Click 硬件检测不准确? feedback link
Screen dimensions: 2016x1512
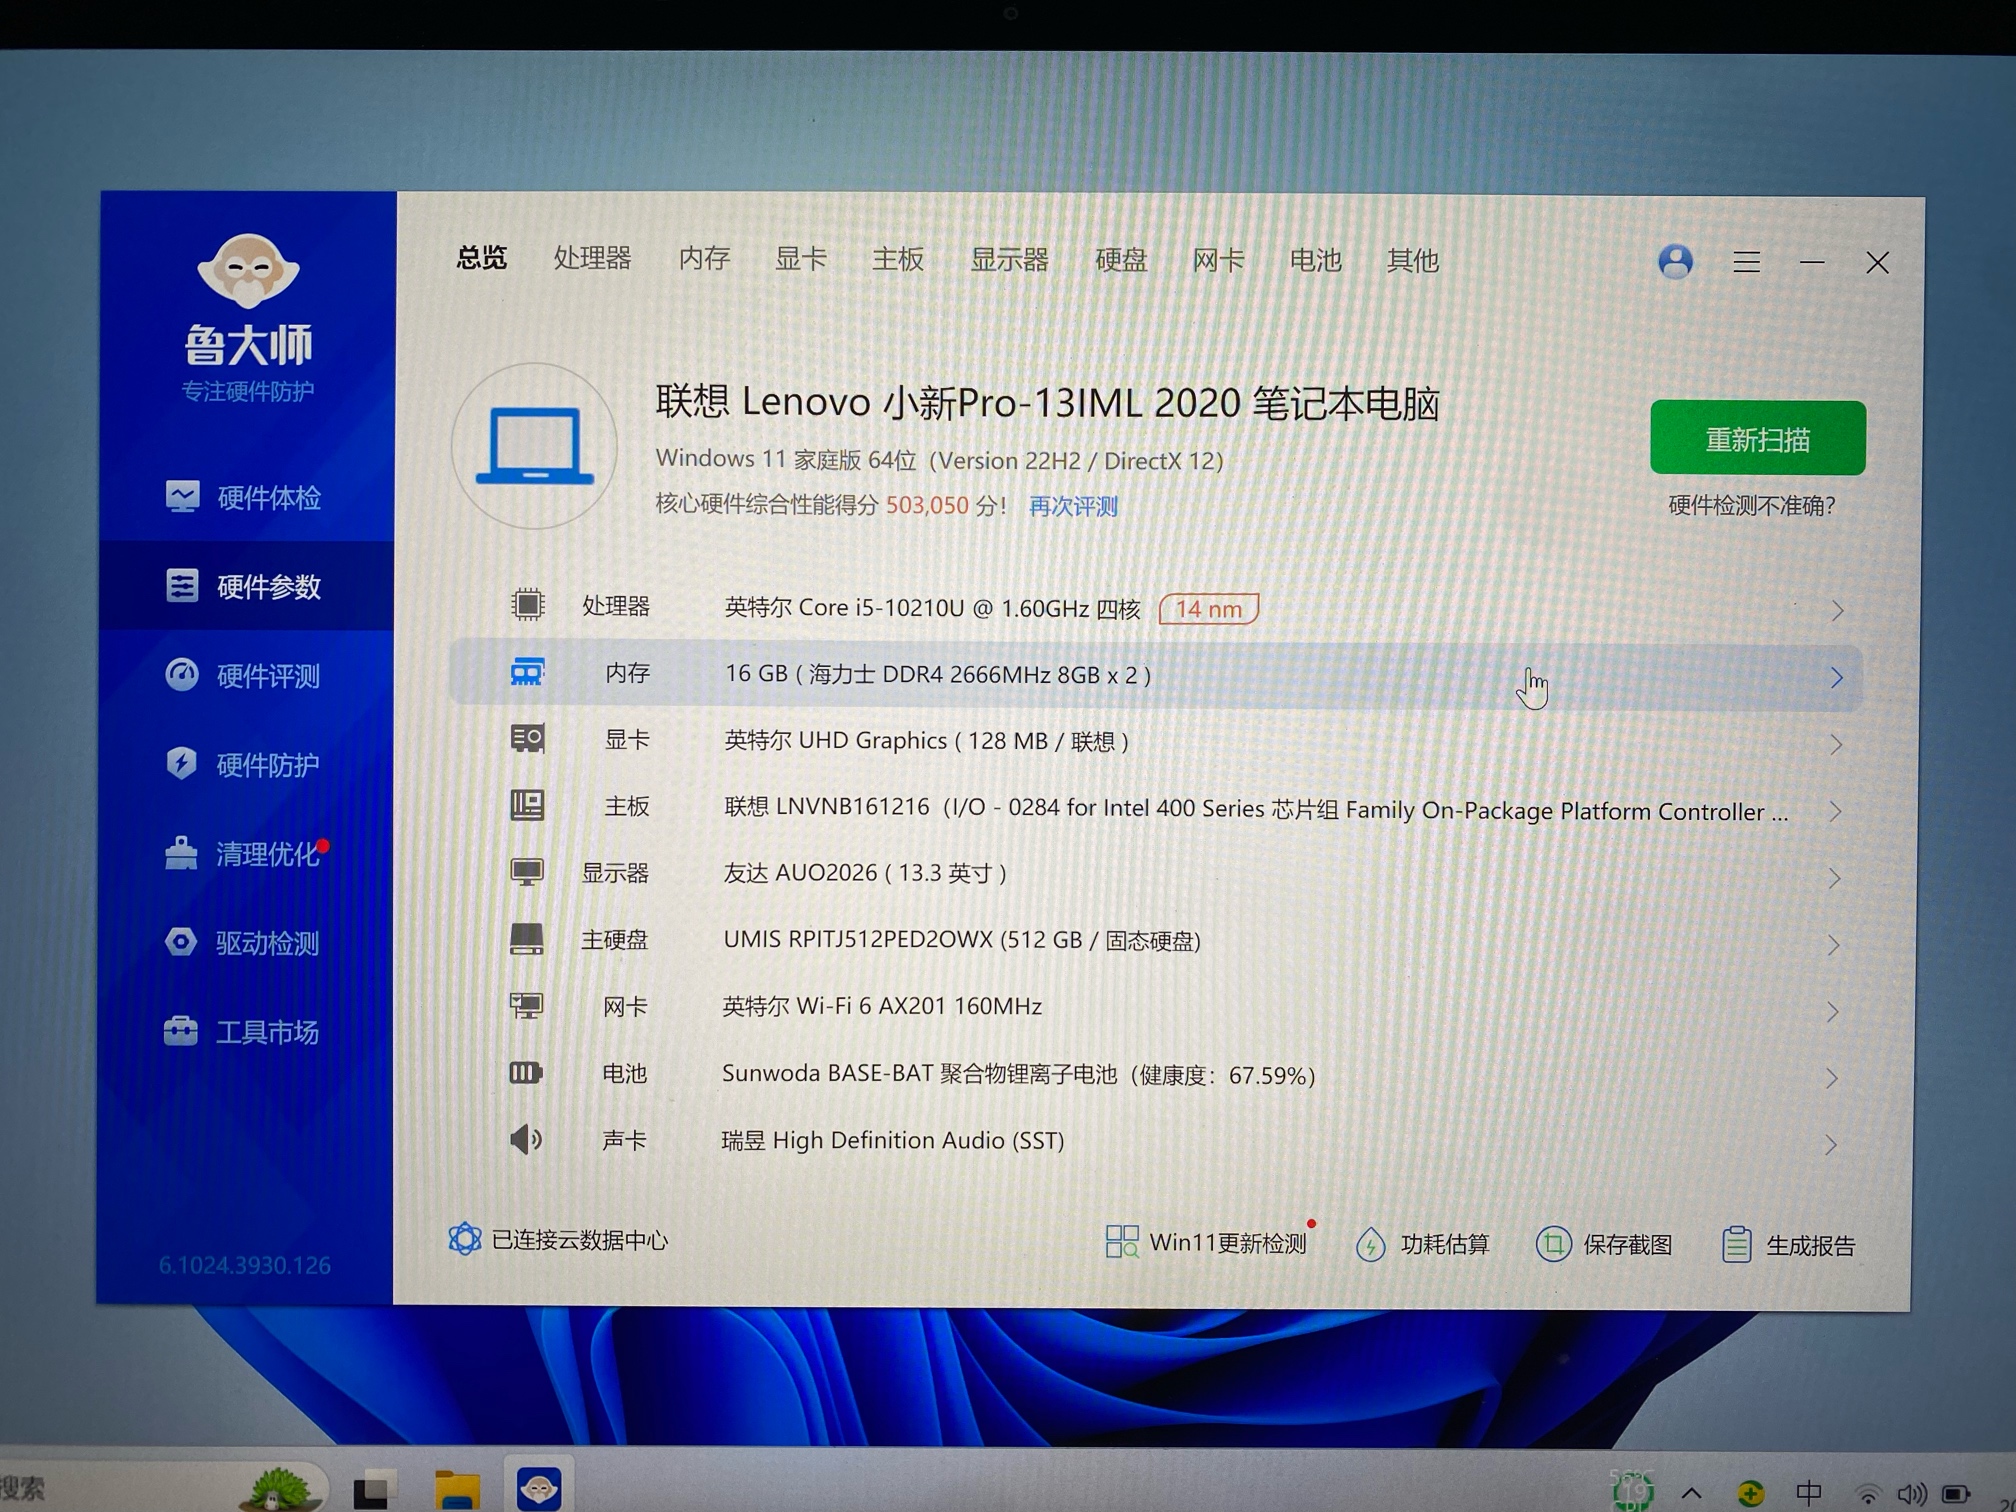tap(1751, 506)
